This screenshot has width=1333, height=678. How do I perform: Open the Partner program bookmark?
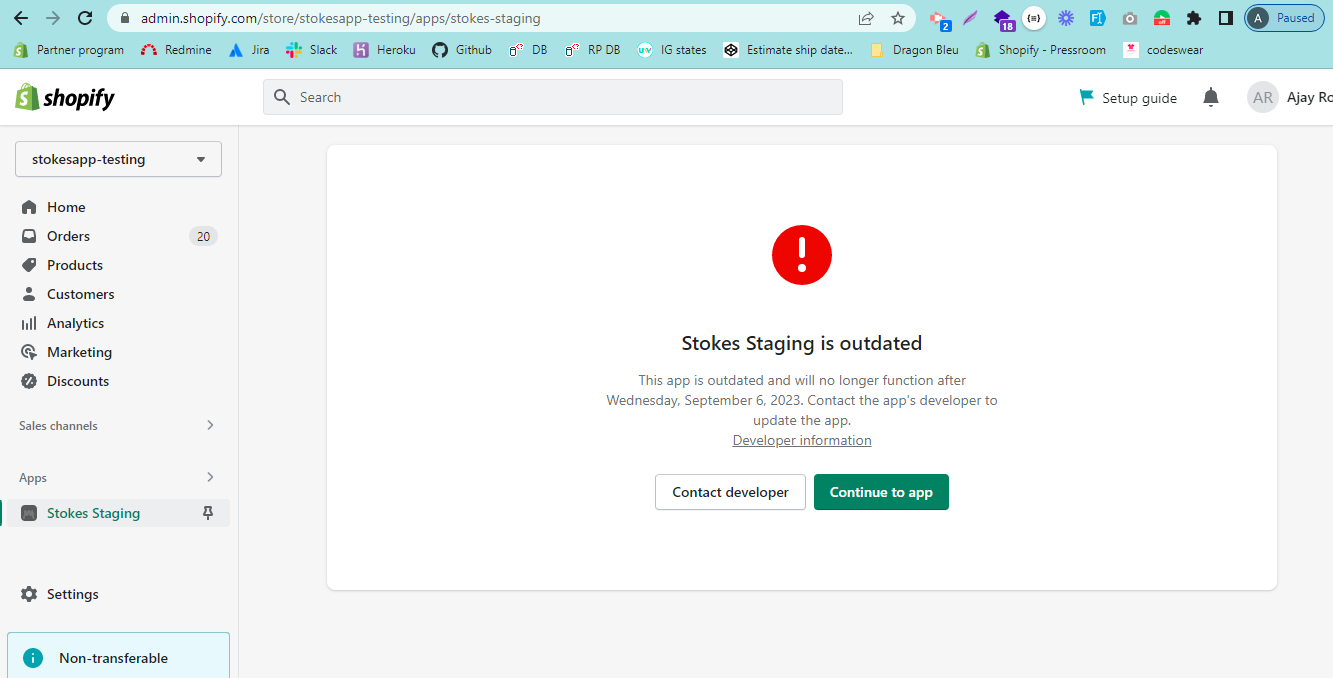(69, 50)
